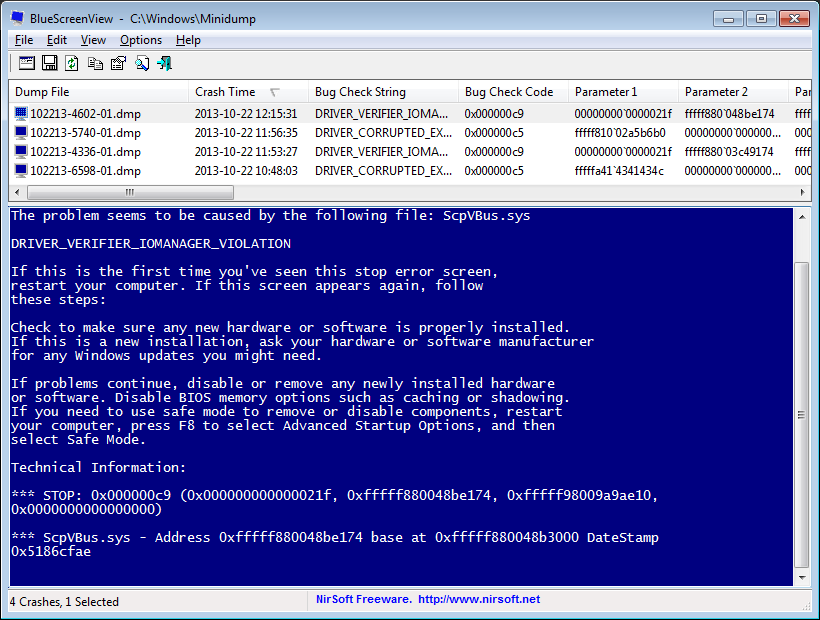Click the Save Selected Items floppy icon
This screenshot has width=820, height=620.
click(x=50, y=63)
